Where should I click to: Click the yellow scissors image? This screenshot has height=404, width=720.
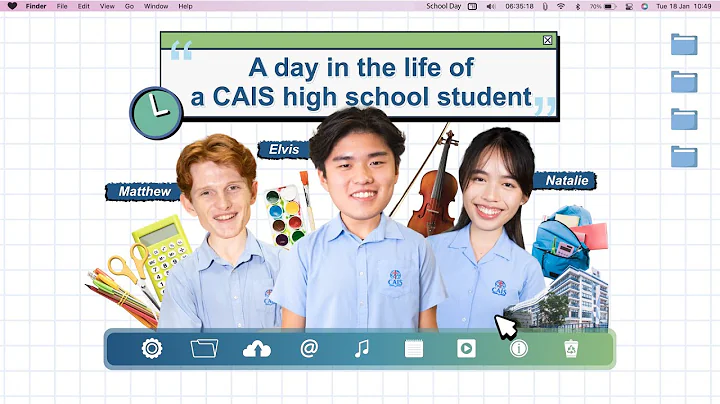(133, 275)
